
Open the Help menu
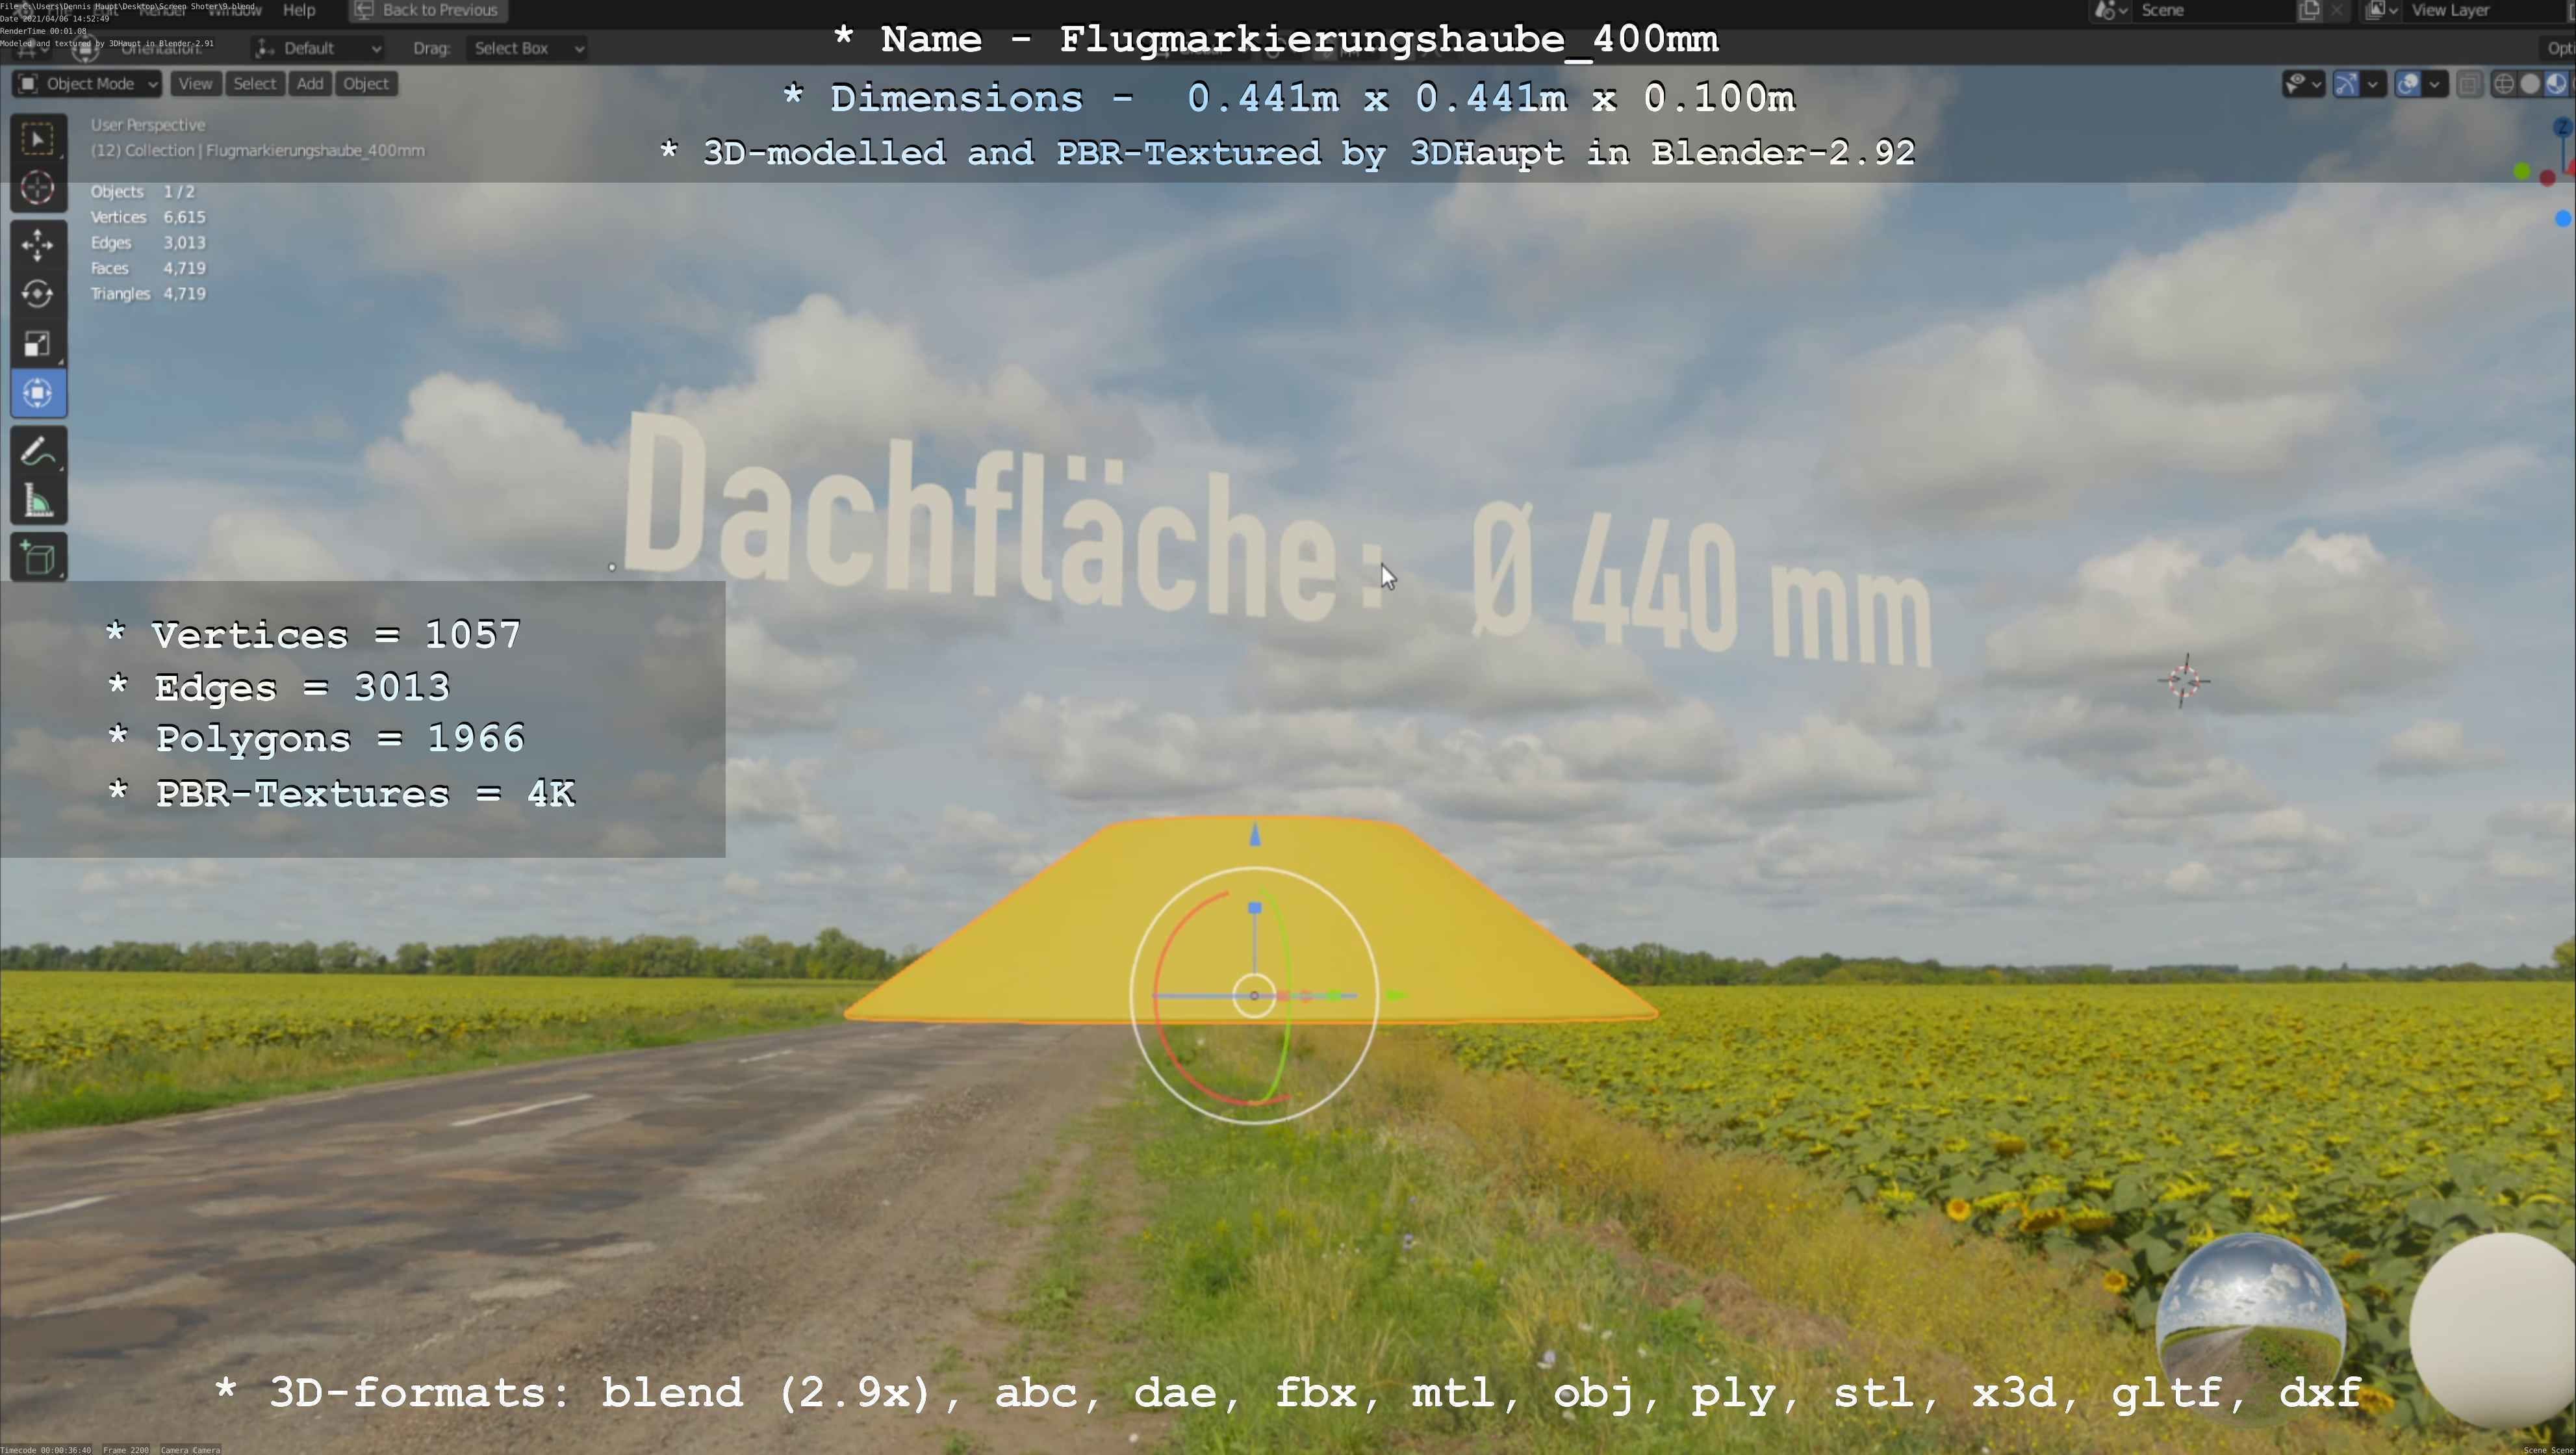299,10
